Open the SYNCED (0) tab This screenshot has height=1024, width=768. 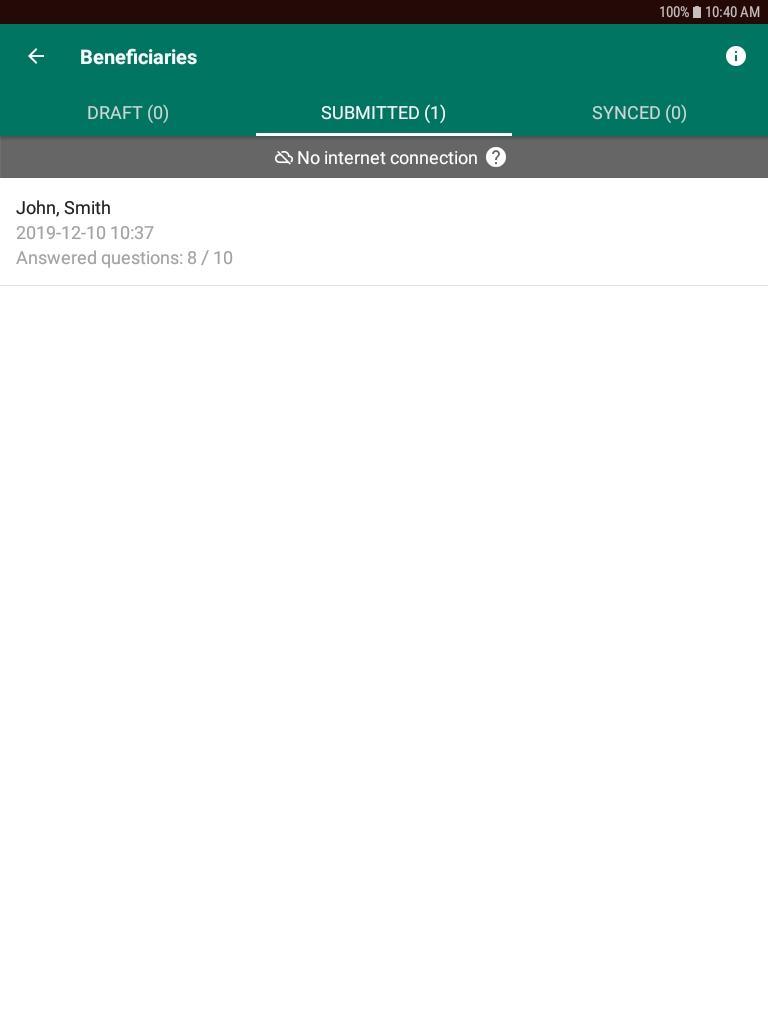pyautogui.click(x=639, y=113)
